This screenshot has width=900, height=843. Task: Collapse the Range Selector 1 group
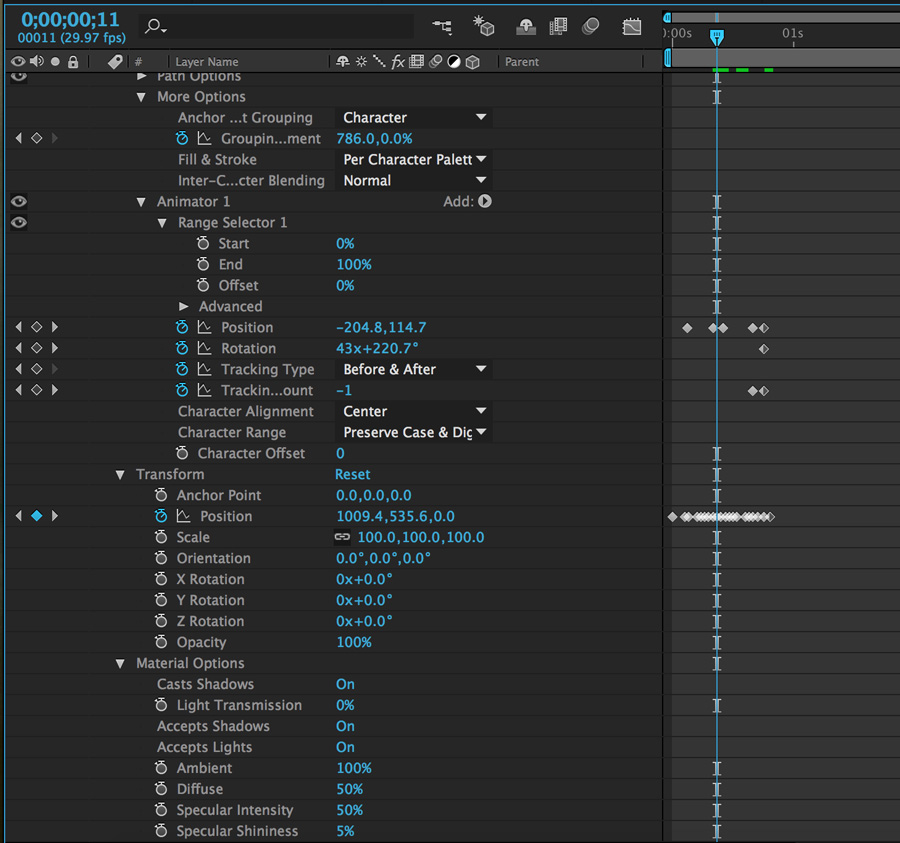[x=162, y=222]
